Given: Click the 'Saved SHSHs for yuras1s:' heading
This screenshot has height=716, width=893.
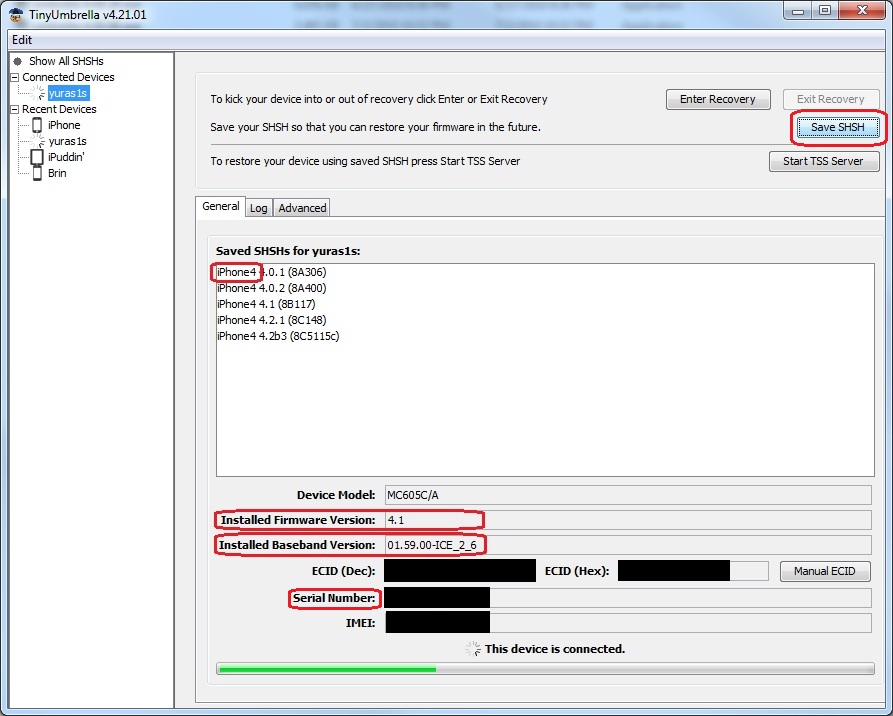Looking at the screenshot, I should click(288, 251).
